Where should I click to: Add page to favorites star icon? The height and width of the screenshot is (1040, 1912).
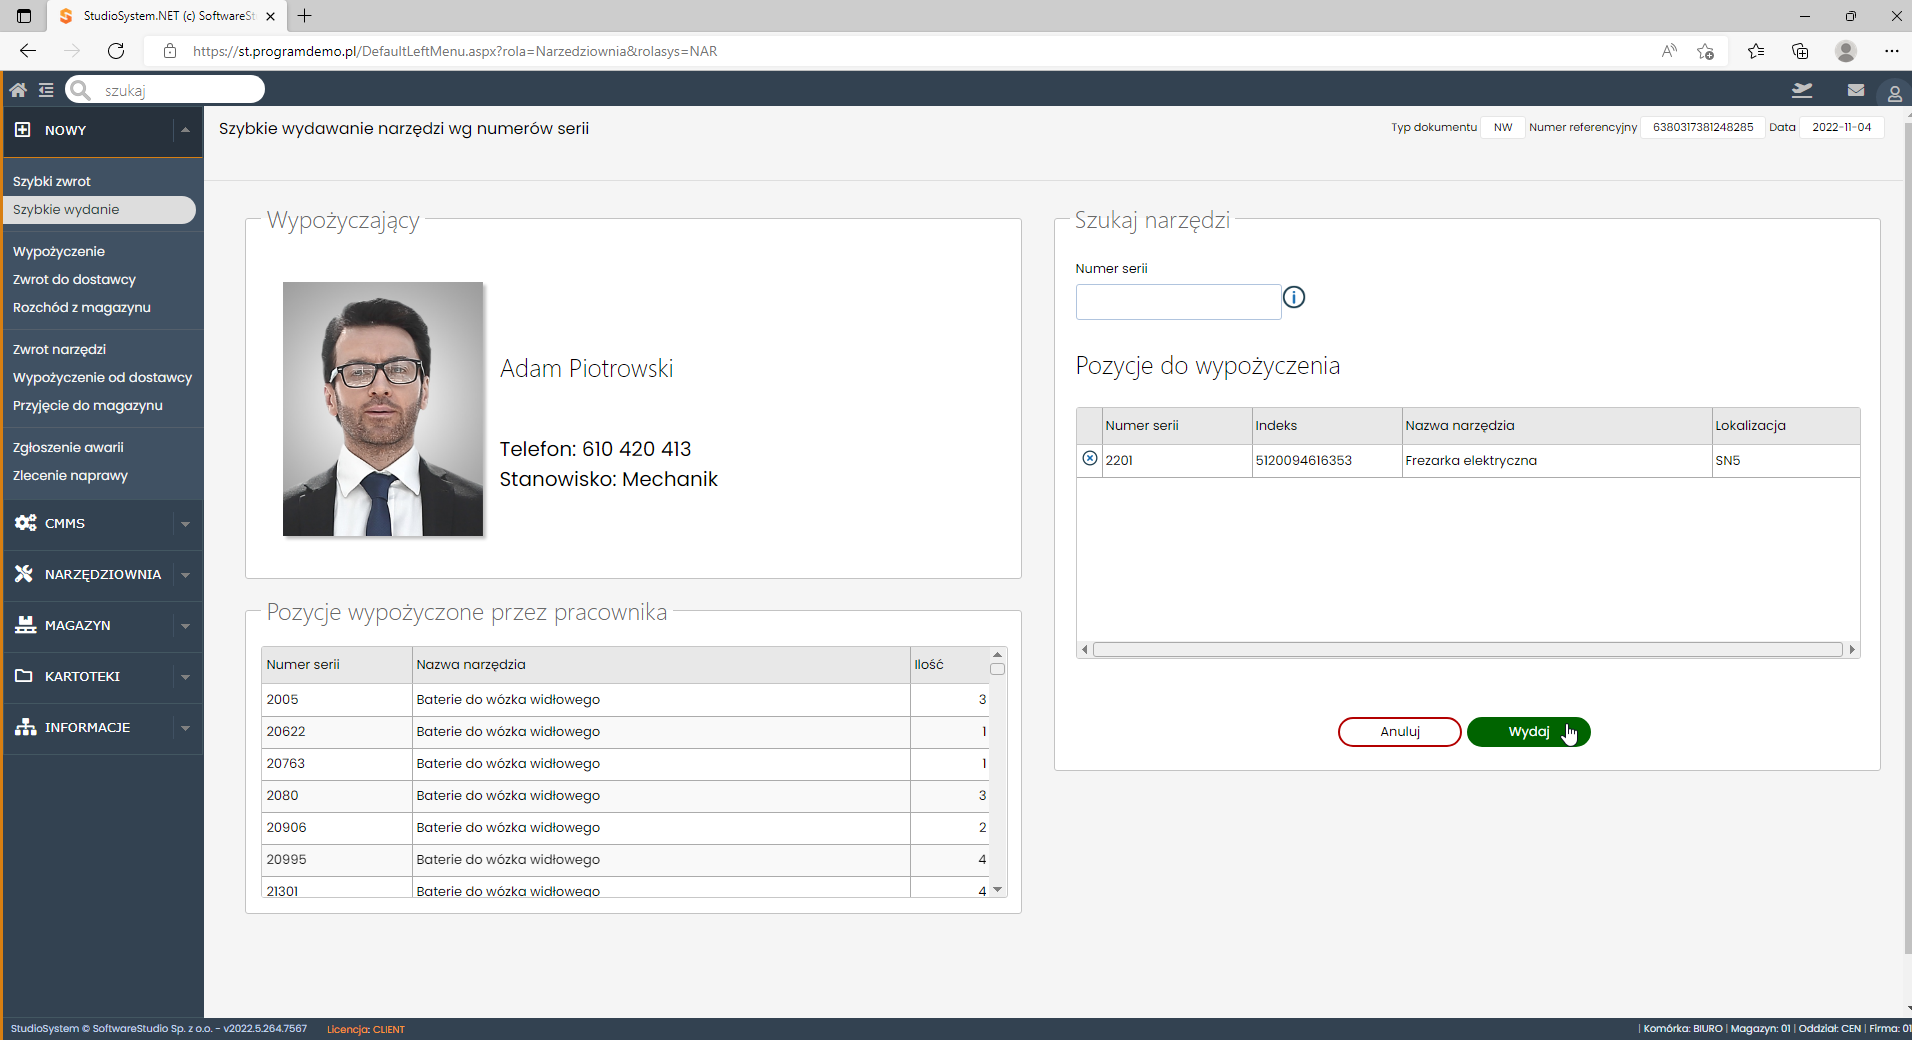[x=1706, y=51]
